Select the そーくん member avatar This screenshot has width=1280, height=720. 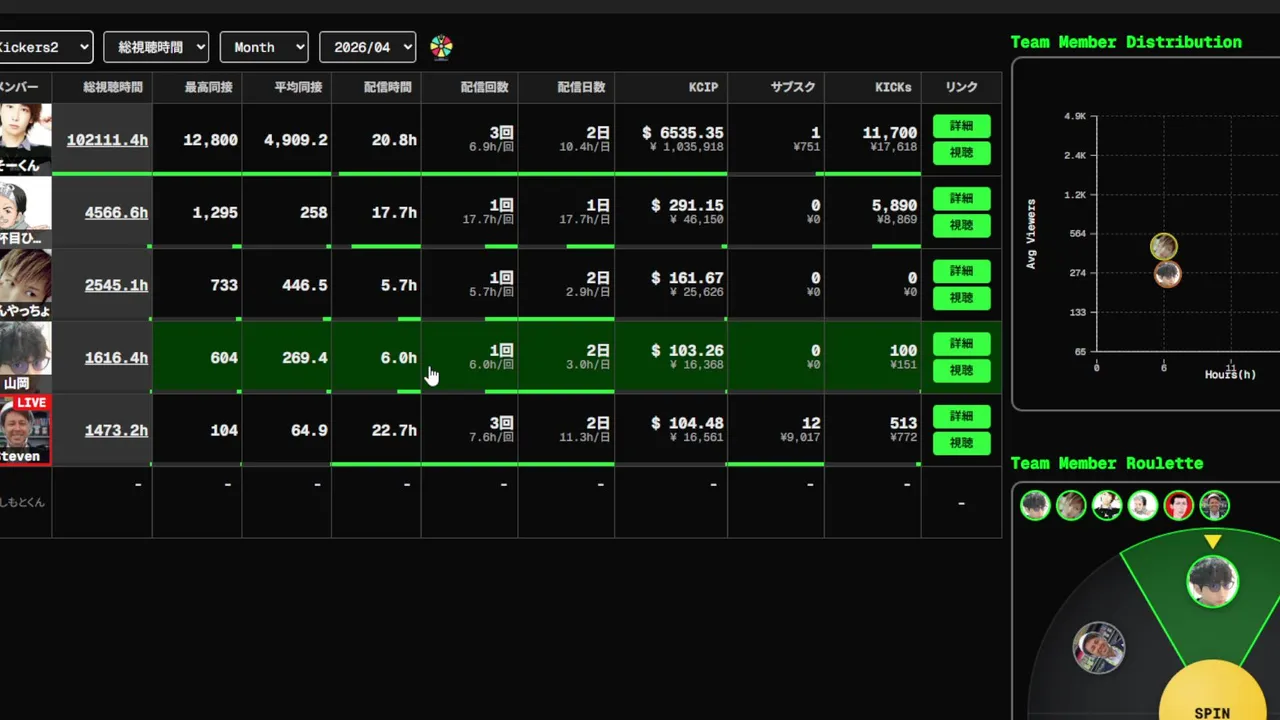(25, 139)
